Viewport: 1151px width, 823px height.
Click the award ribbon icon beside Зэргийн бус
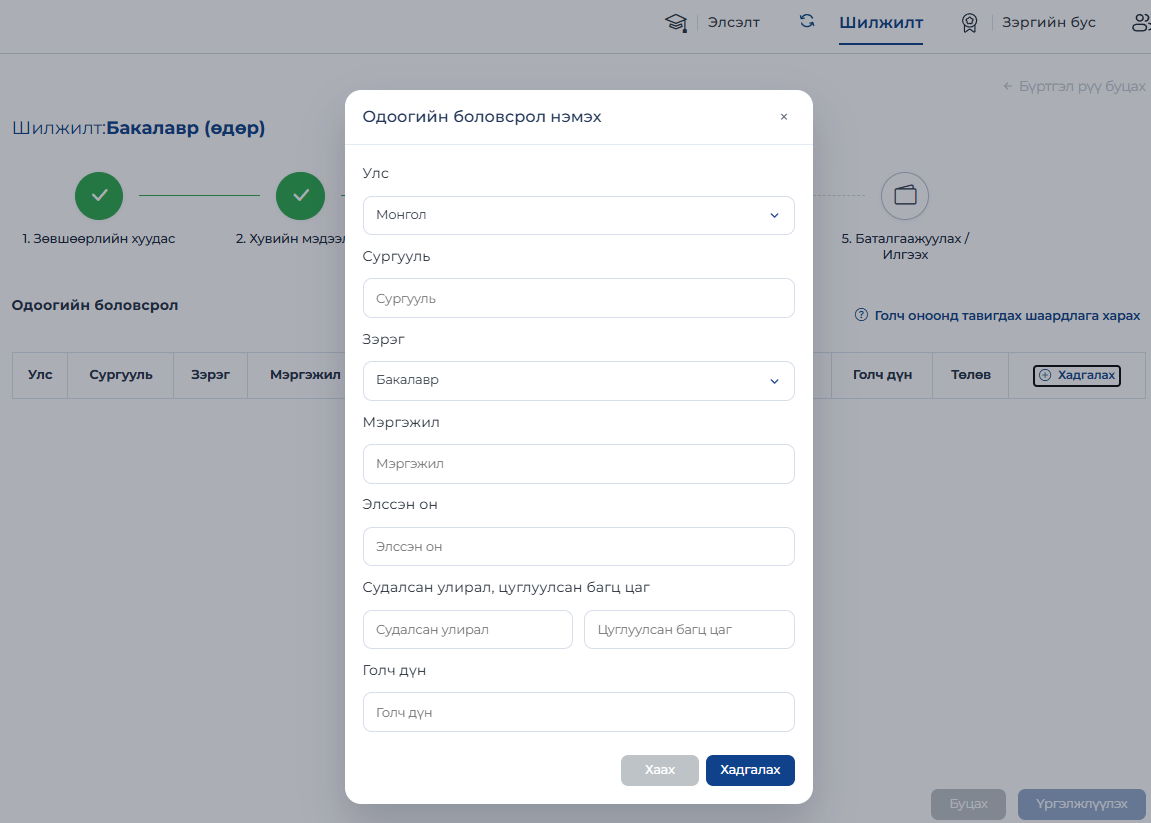[970, 23]
